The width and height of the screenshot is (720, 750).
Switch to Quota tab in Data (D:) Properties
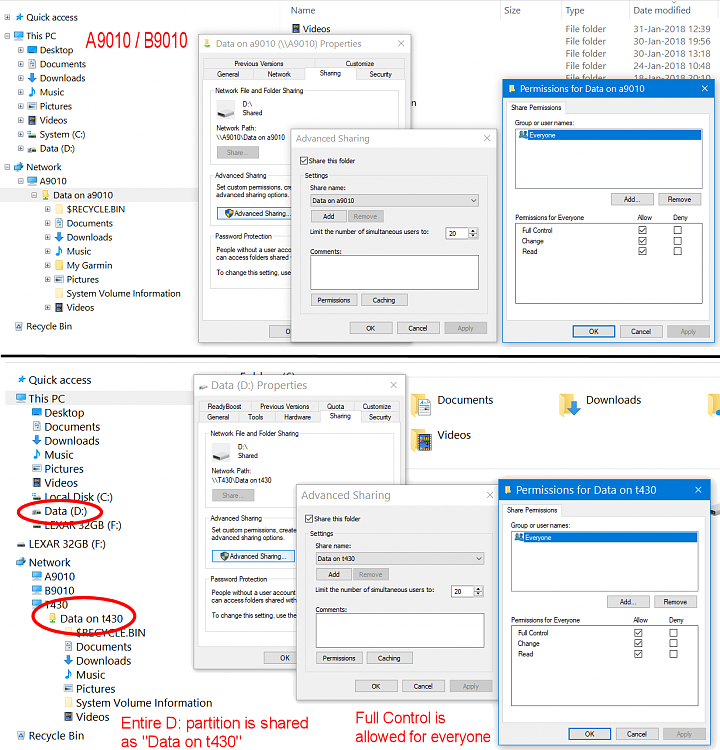tap(335, 406)
